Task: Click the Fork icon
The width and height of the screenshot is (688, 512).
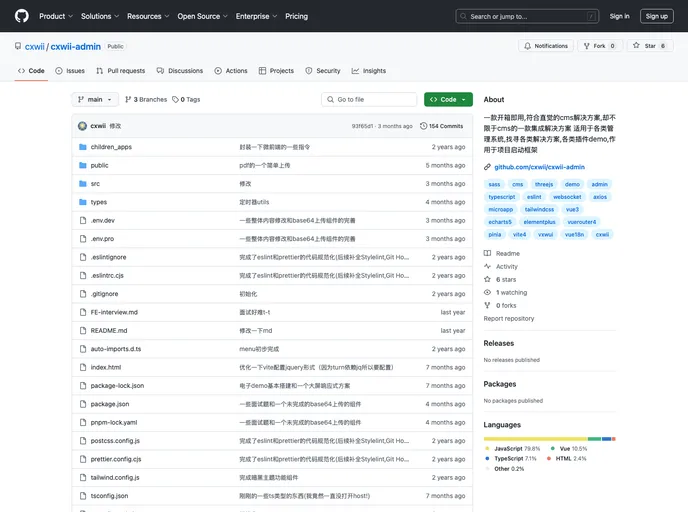Action: click(587, 46)
